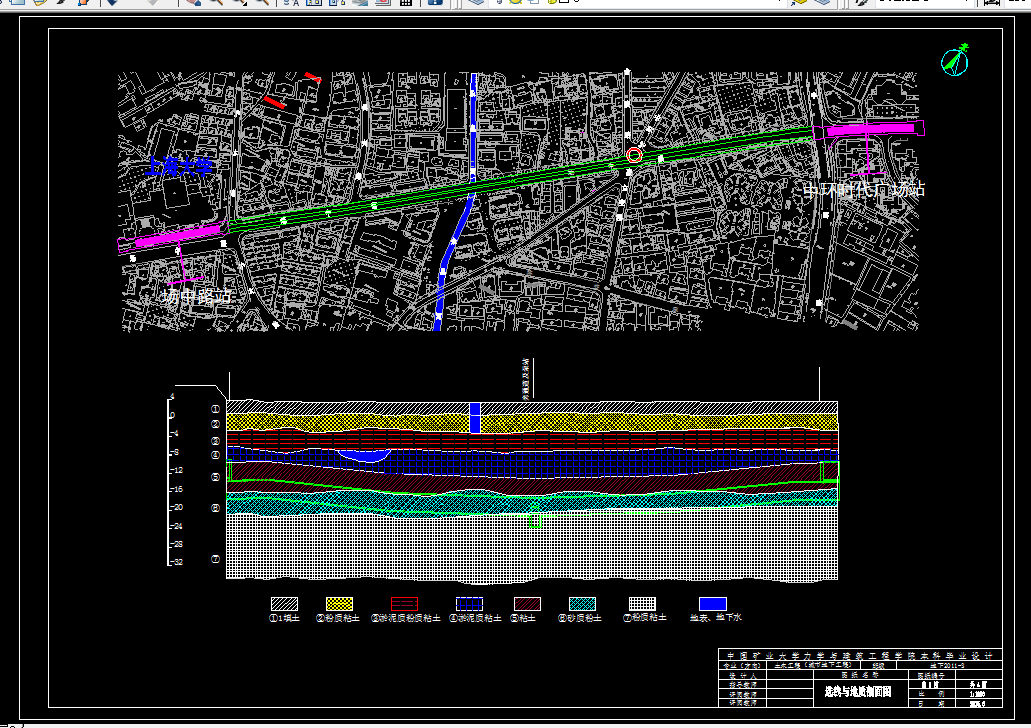
Task: Click the blue 上海大学 label on map
Action: point(179,167)
